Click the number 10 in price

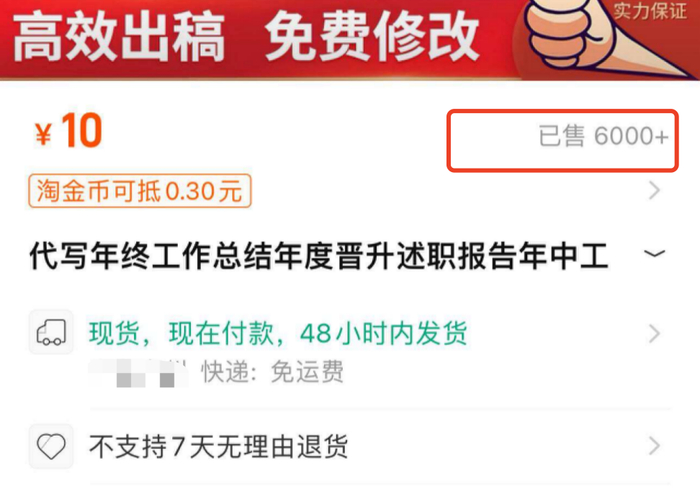point(82,130)
